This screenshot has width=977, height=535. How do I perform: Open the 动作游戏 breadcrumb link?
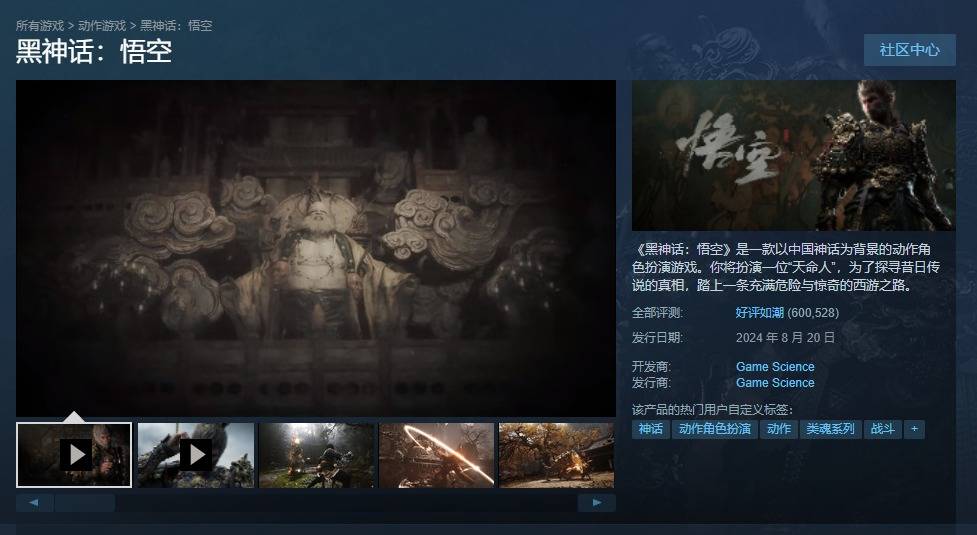point(101,25)
